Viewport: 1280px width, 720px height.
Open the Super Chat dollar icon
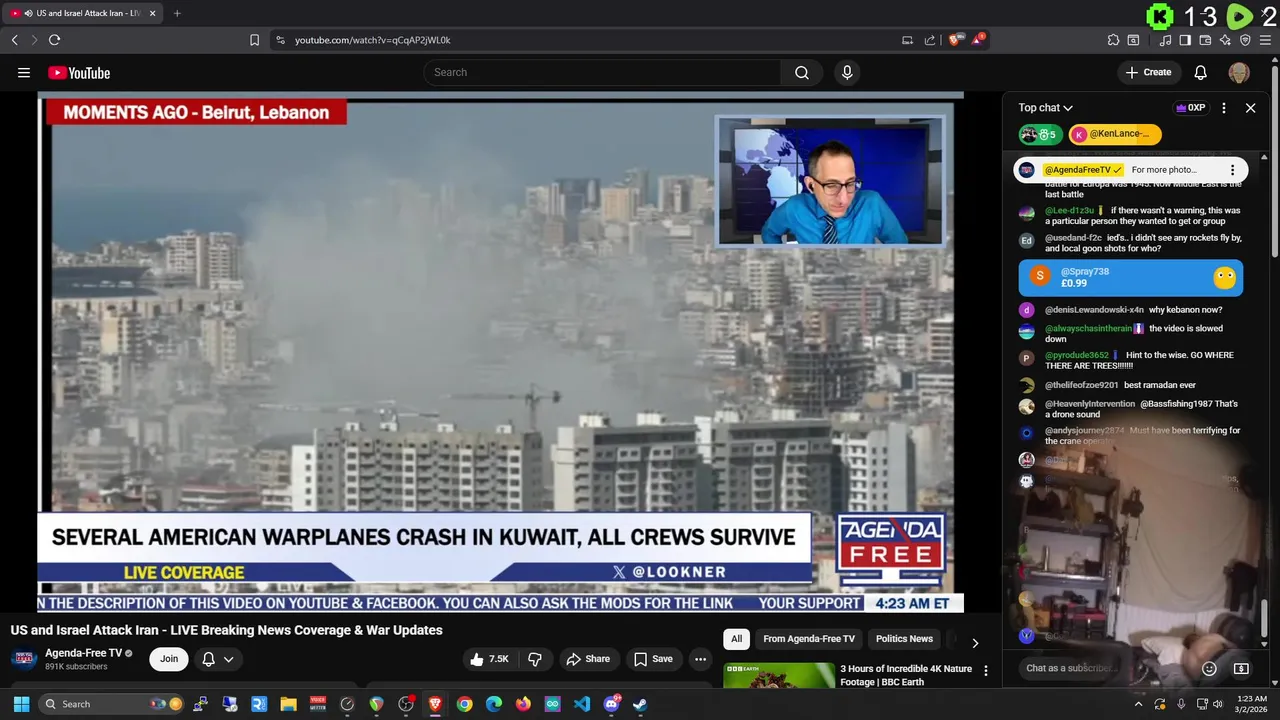[x=1241, y=668]
